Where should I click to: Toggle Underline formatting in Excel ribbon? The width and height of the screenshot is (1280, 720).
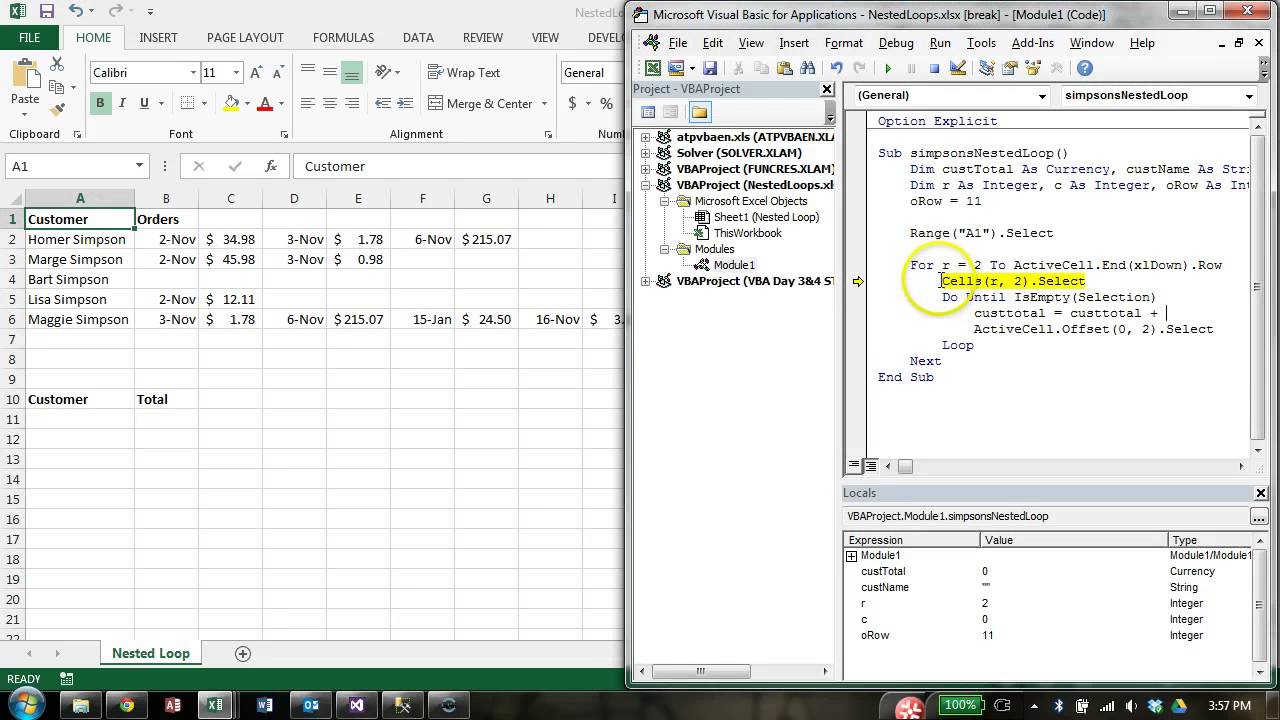(144, 103)
